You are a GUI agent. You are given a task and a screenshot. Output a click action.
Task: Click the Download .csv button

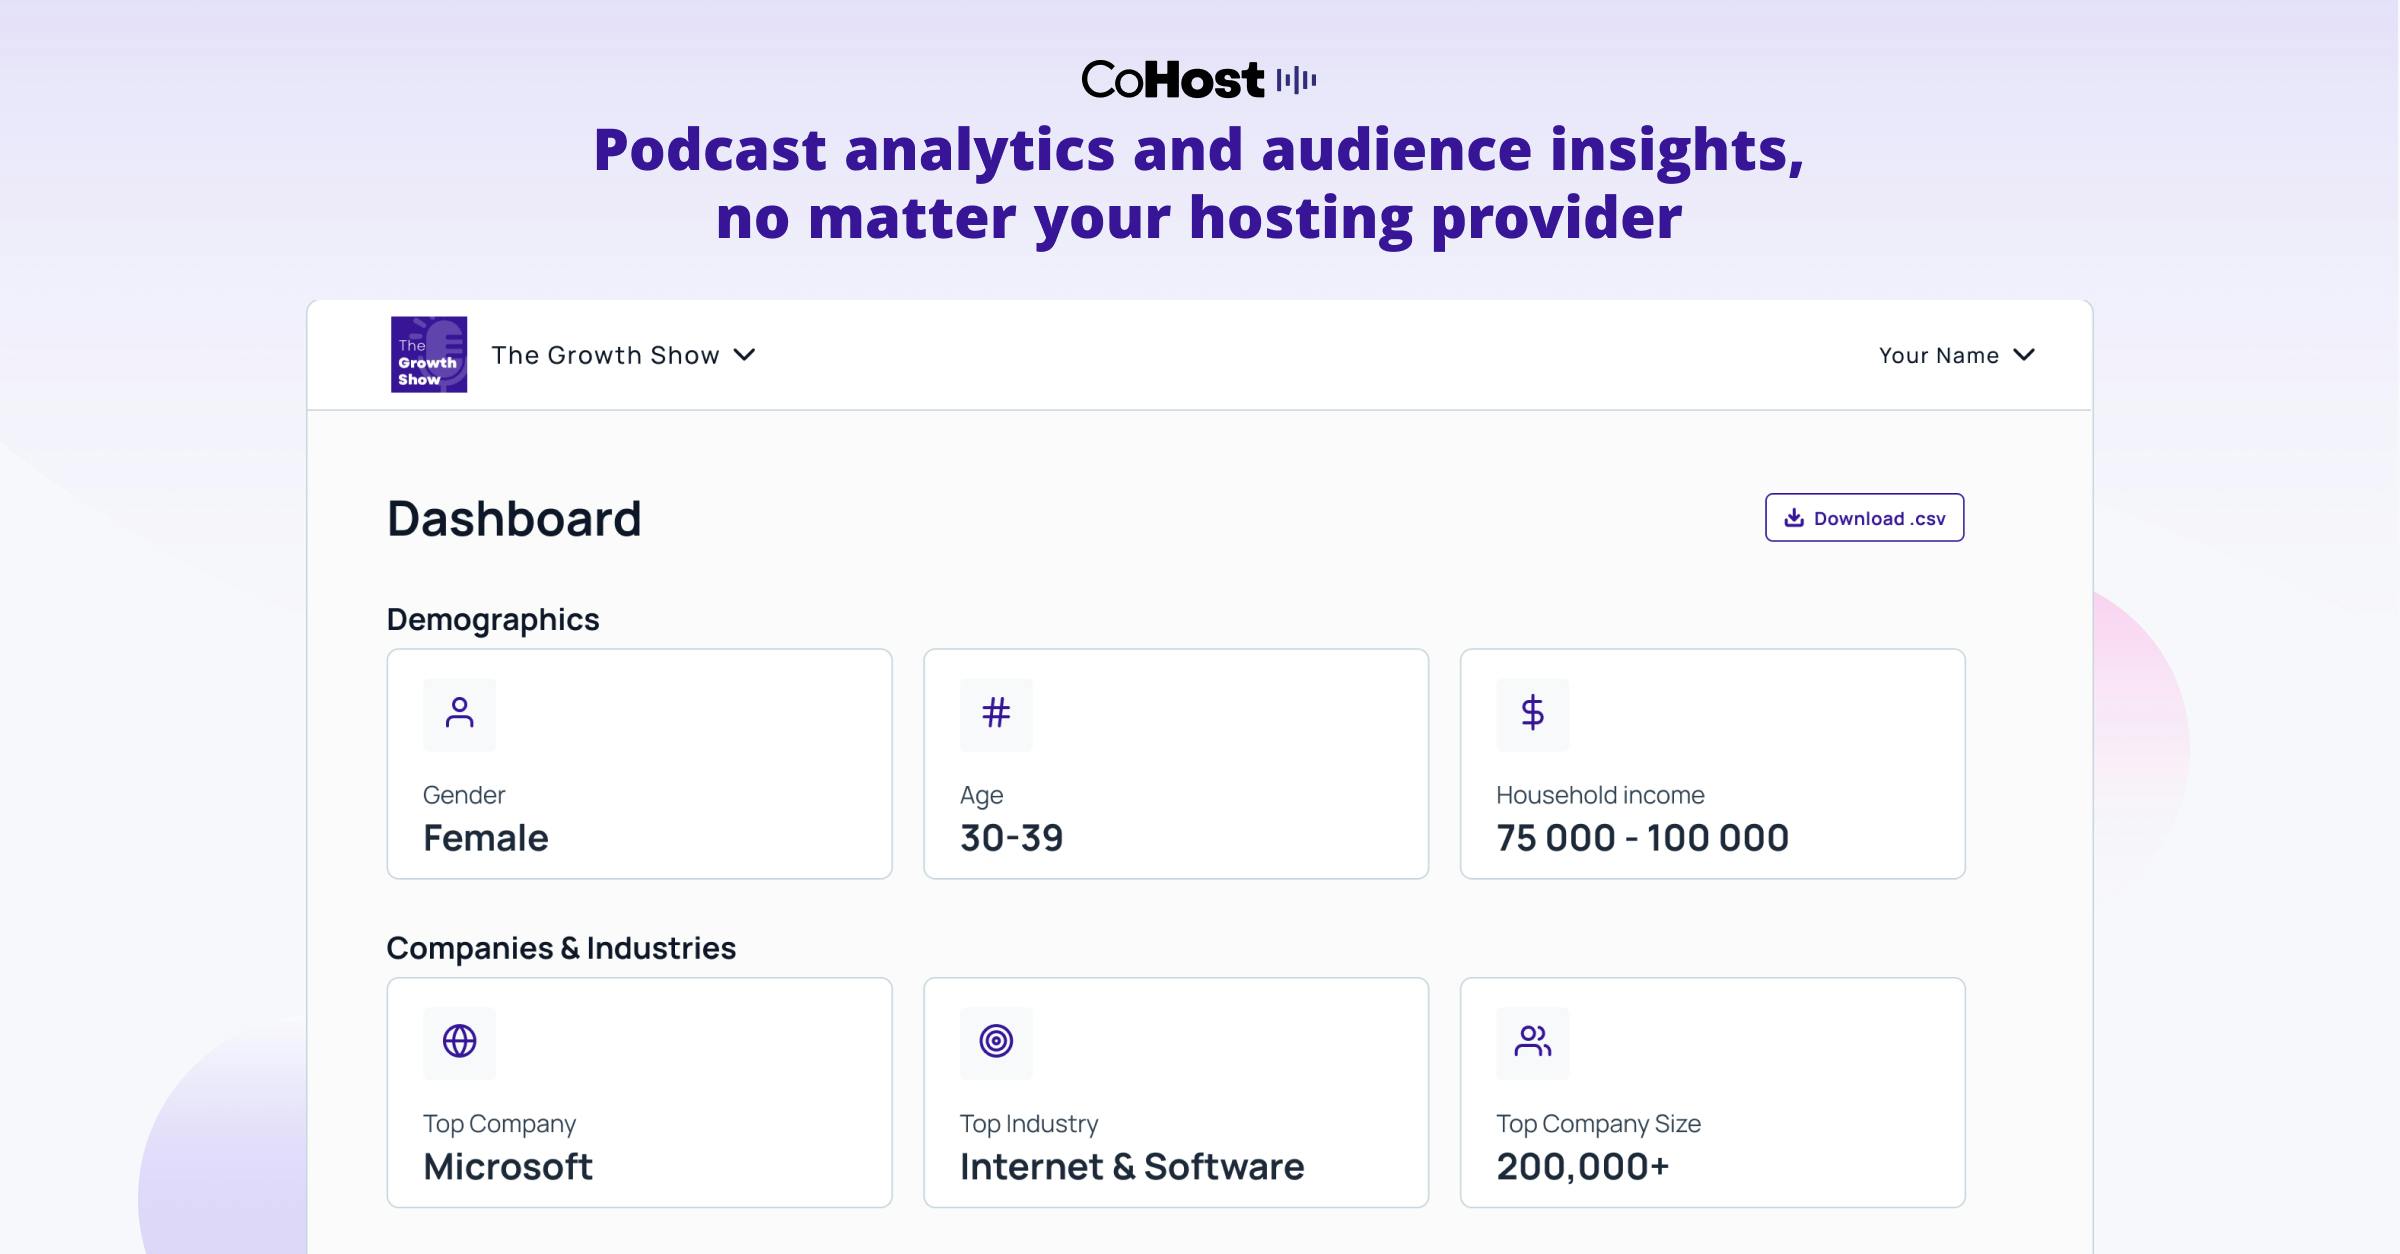coord(1864,518)
